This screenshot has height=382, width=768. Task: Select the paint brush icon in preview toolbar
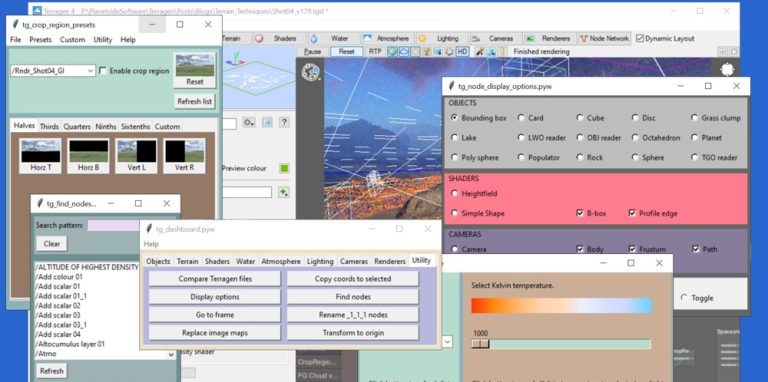480,51
